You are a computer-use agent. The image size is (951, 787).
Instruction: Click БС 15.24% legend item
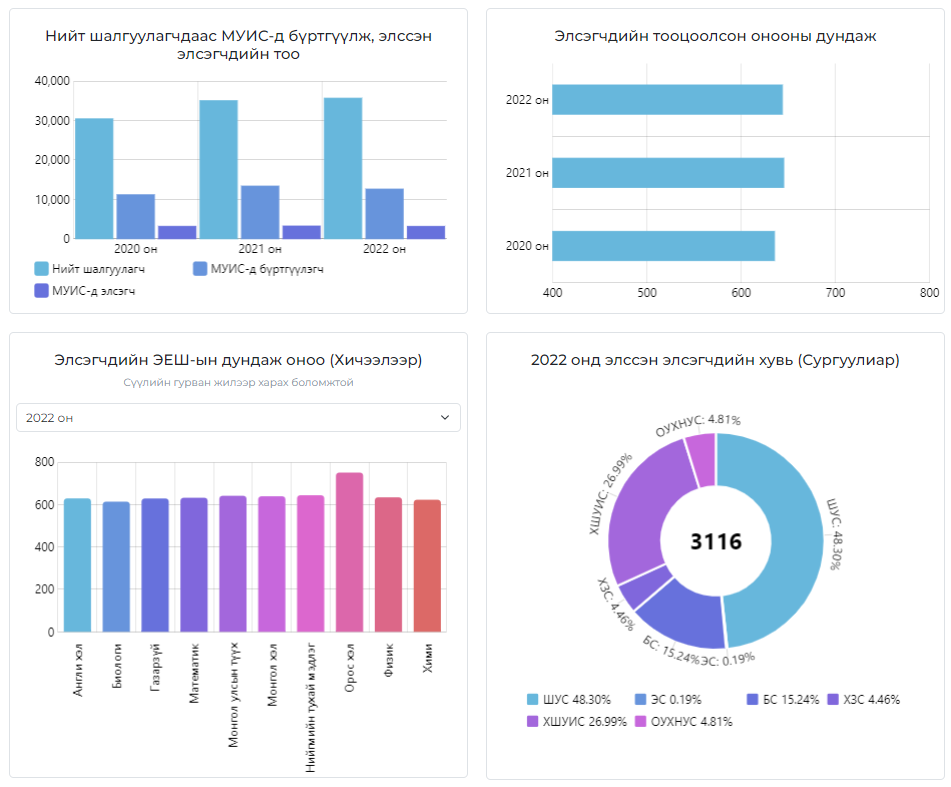coord(783,700)
